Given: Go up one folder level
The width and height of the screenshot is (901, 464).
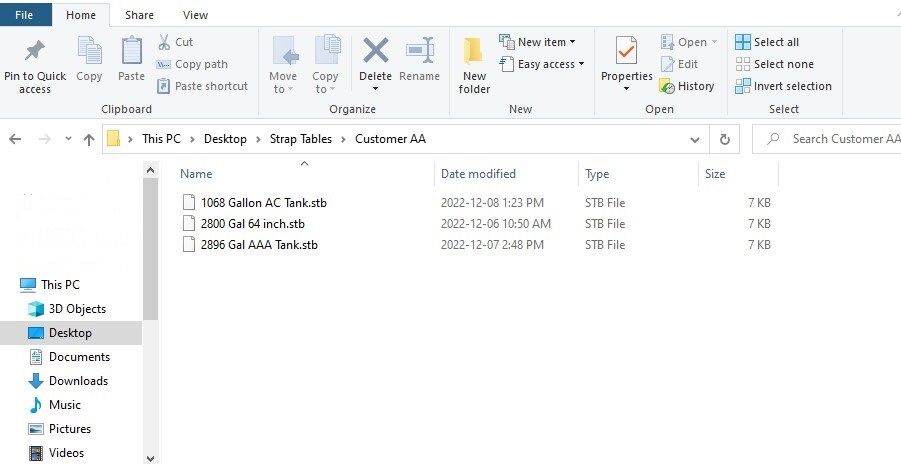Looking at the screenshot, I should [88, 139].
